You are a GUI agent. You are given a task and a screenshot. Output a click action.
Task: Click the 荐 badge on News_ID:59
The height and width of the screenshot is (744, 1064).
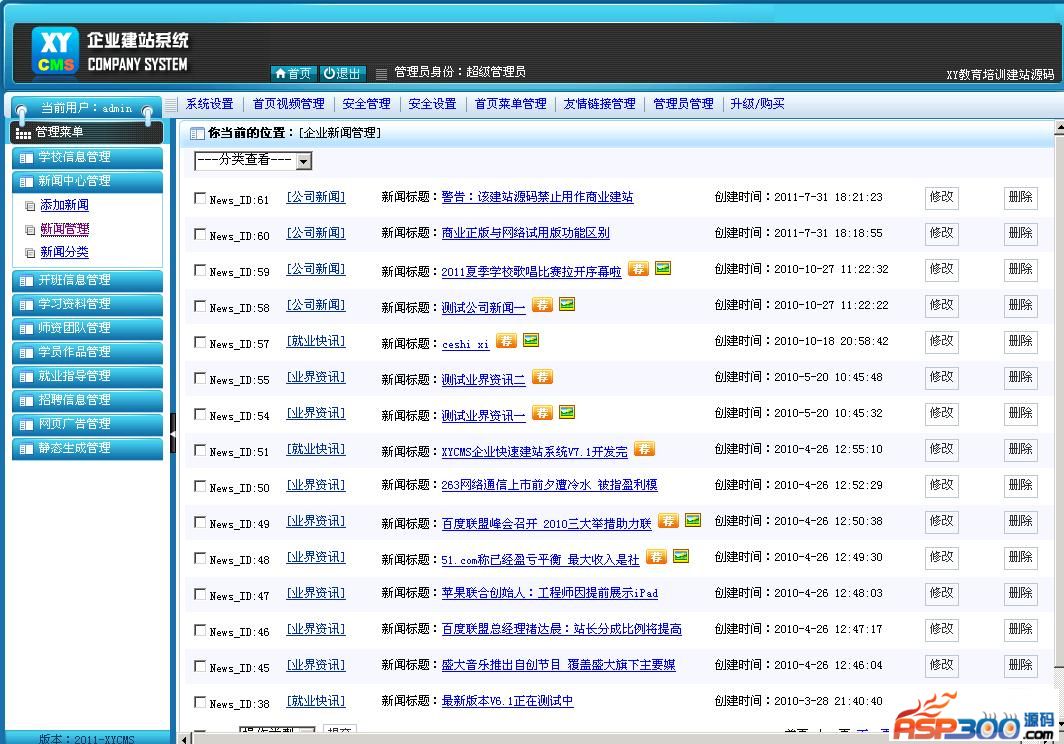(x=638, y=269)
